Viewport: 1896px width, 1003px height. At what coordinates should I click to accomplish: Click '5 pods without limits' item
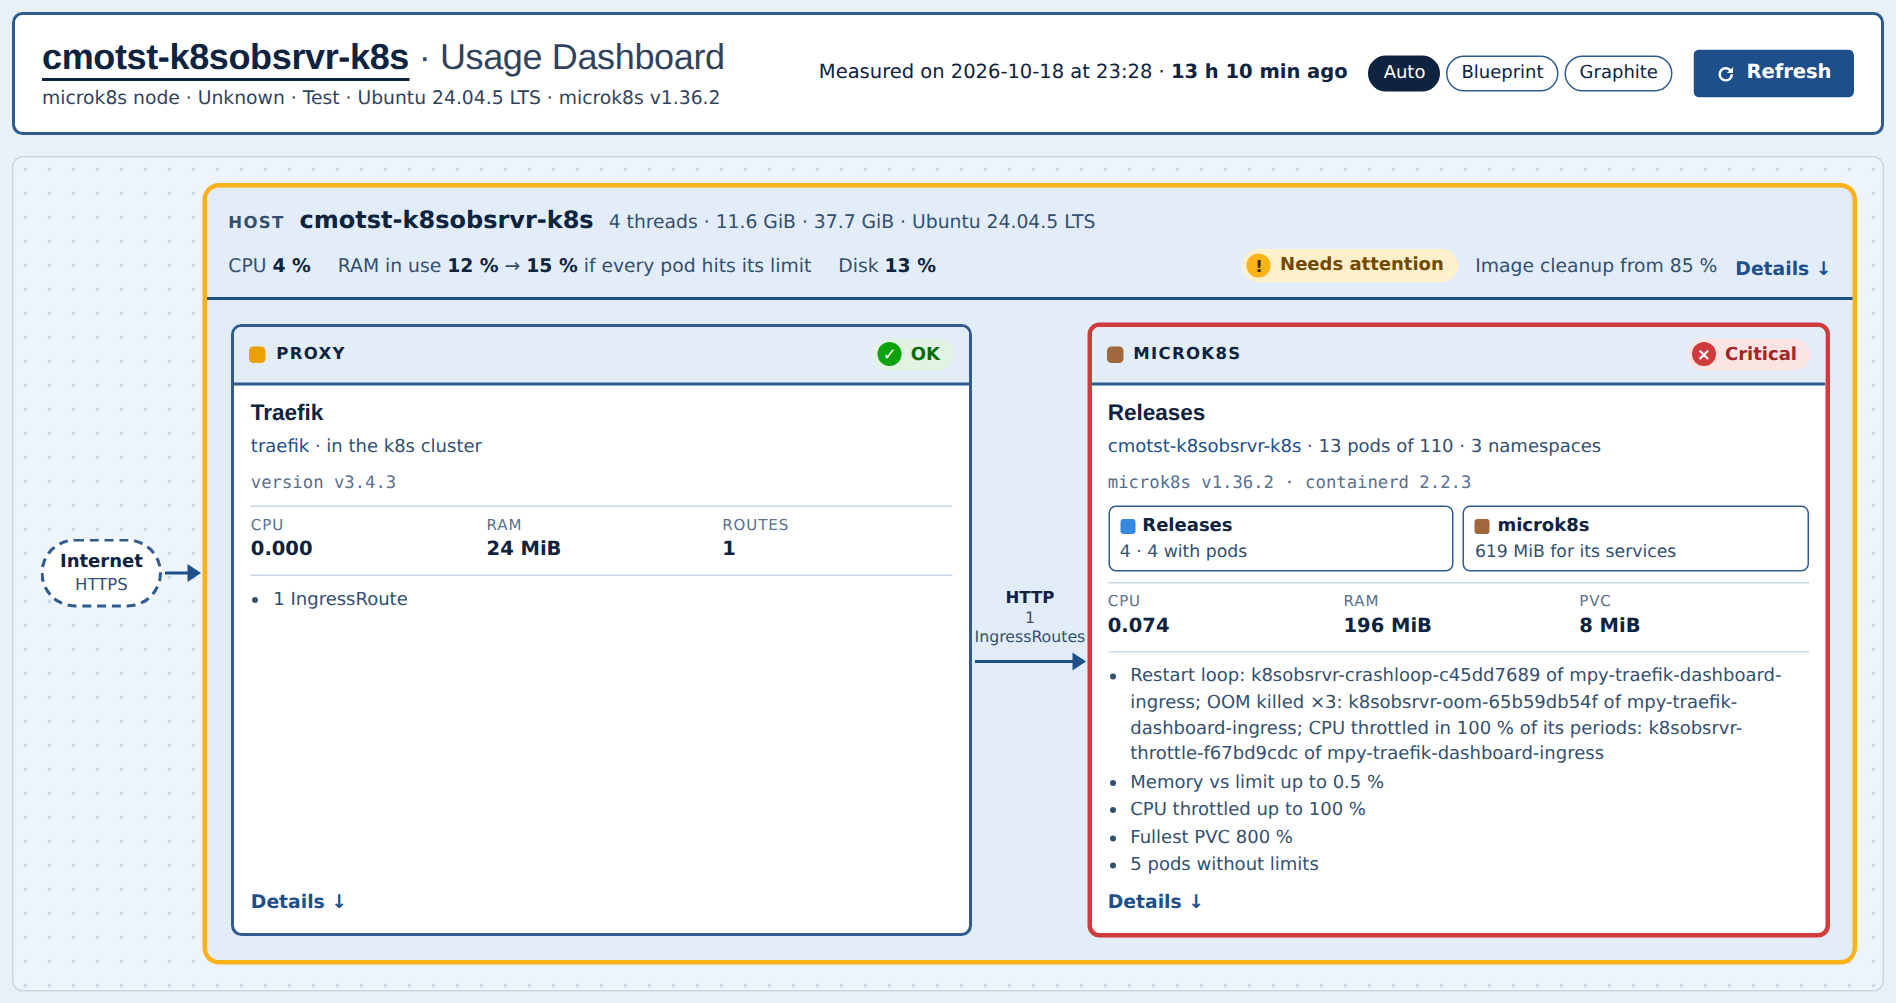pos(1224,864)
